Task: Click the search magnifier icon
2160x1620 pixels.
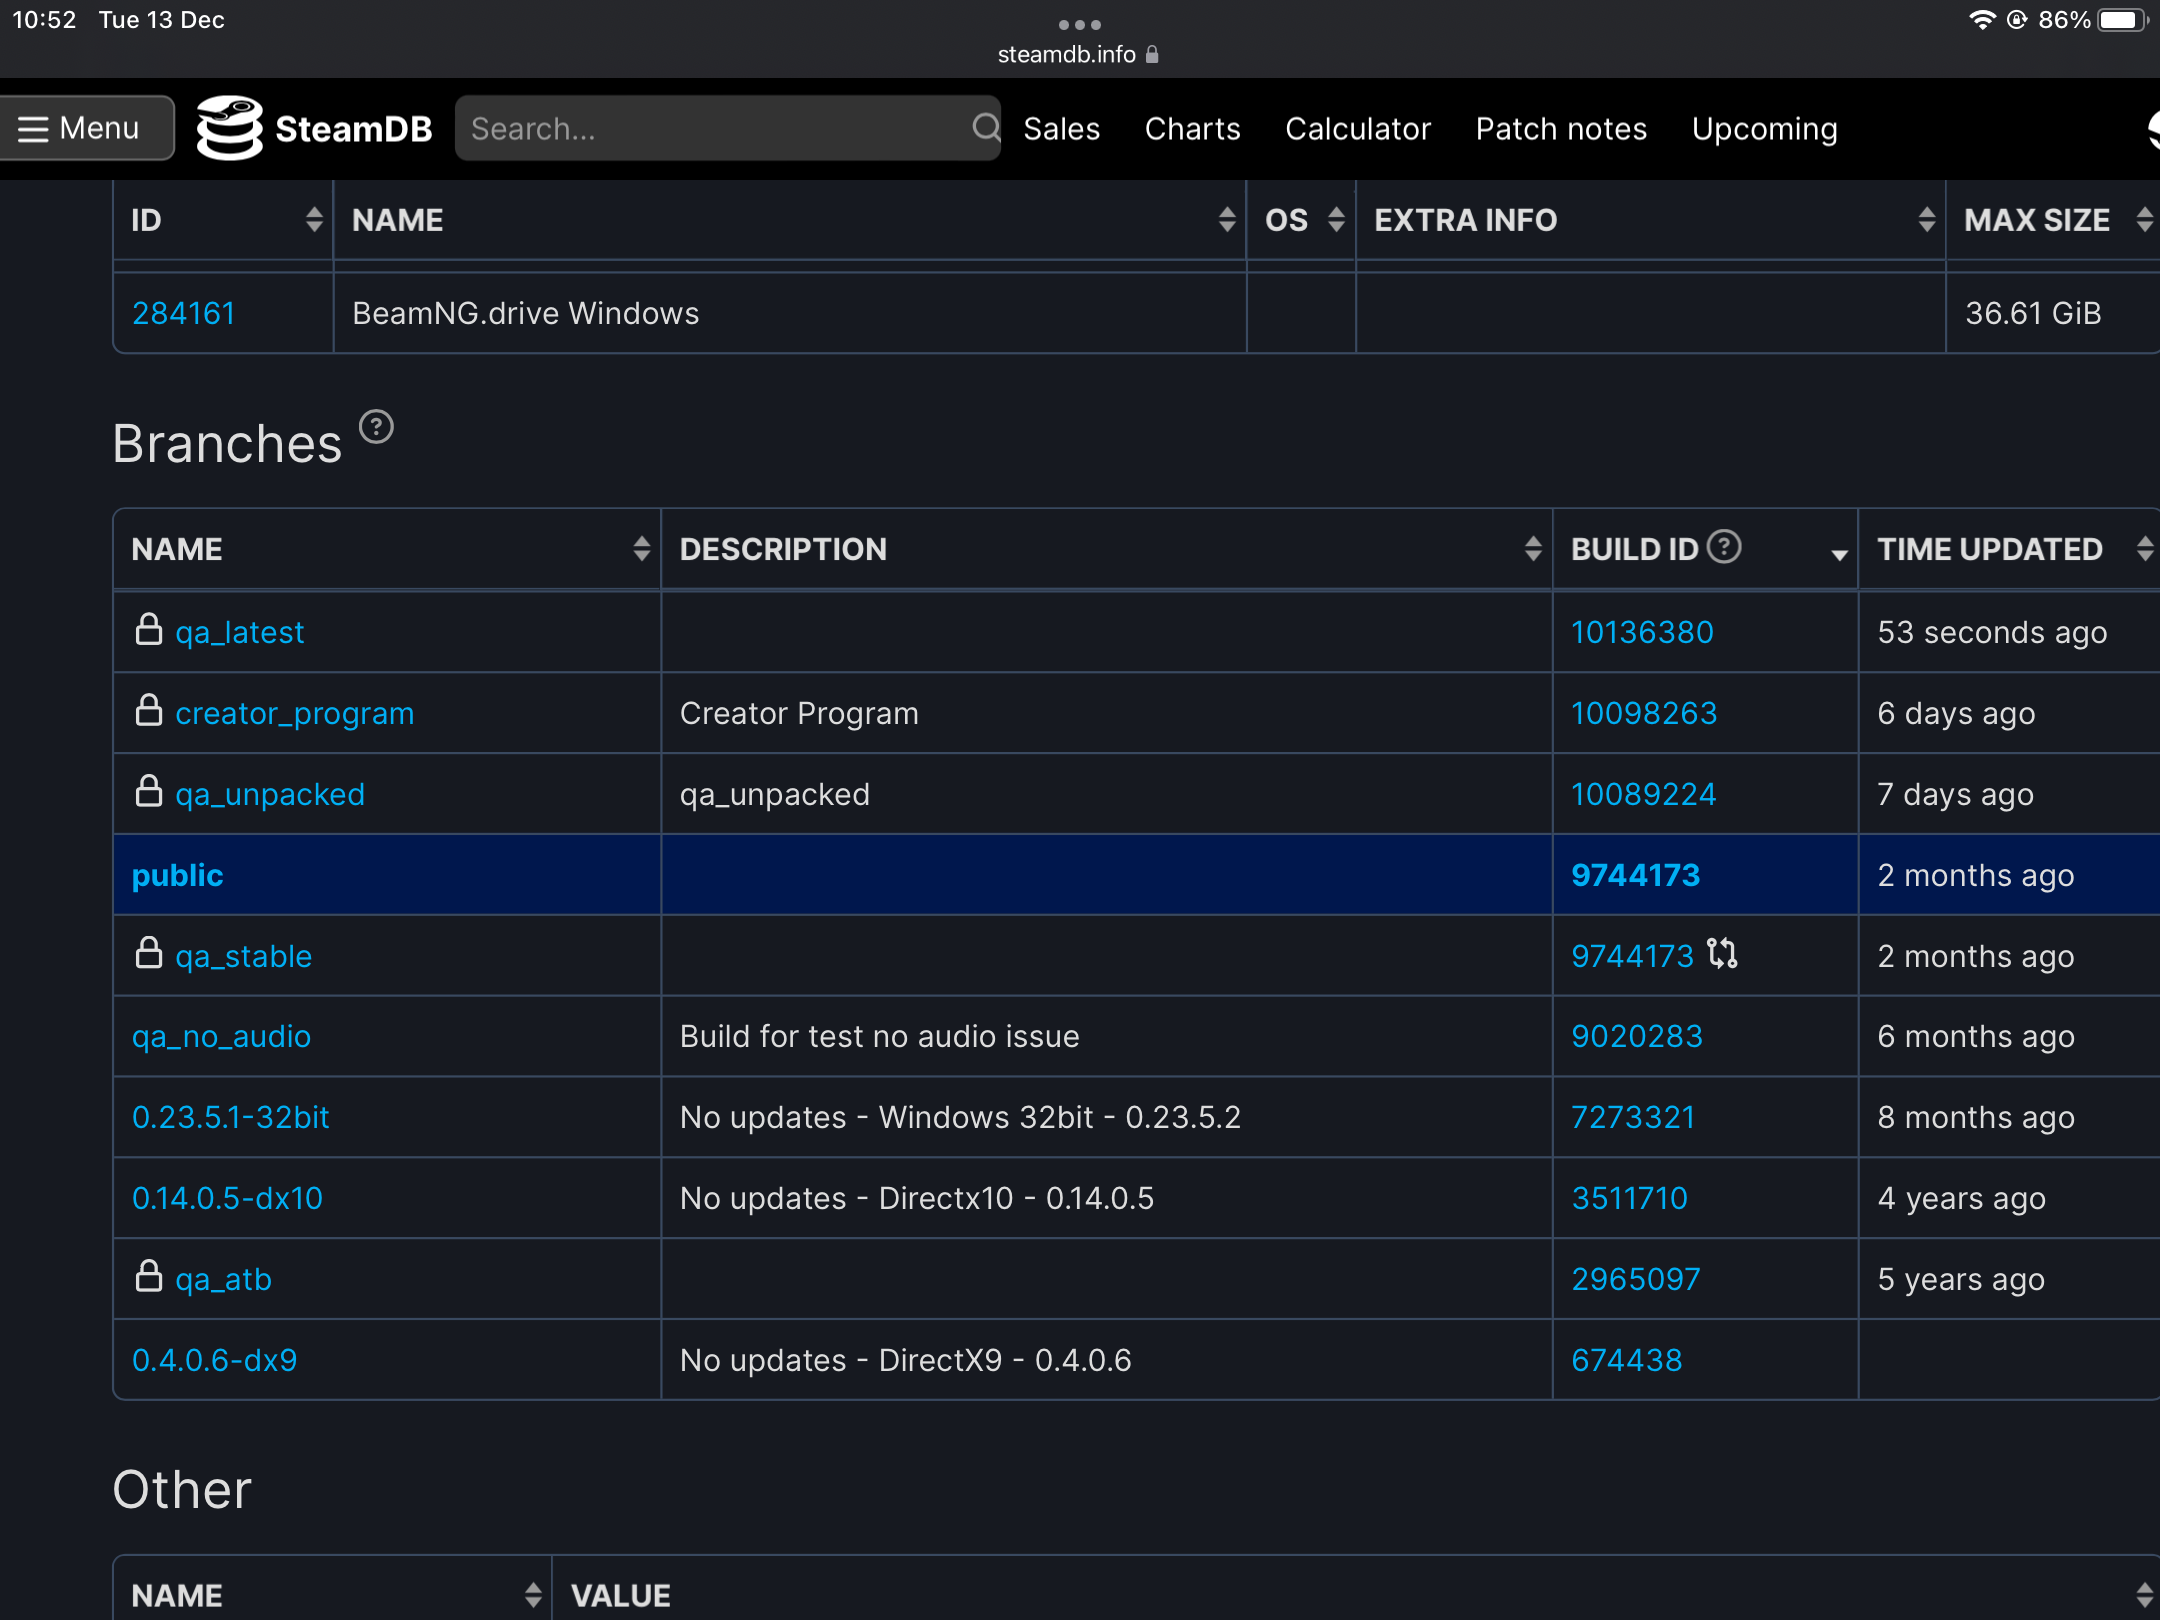Action: [985, 128]
